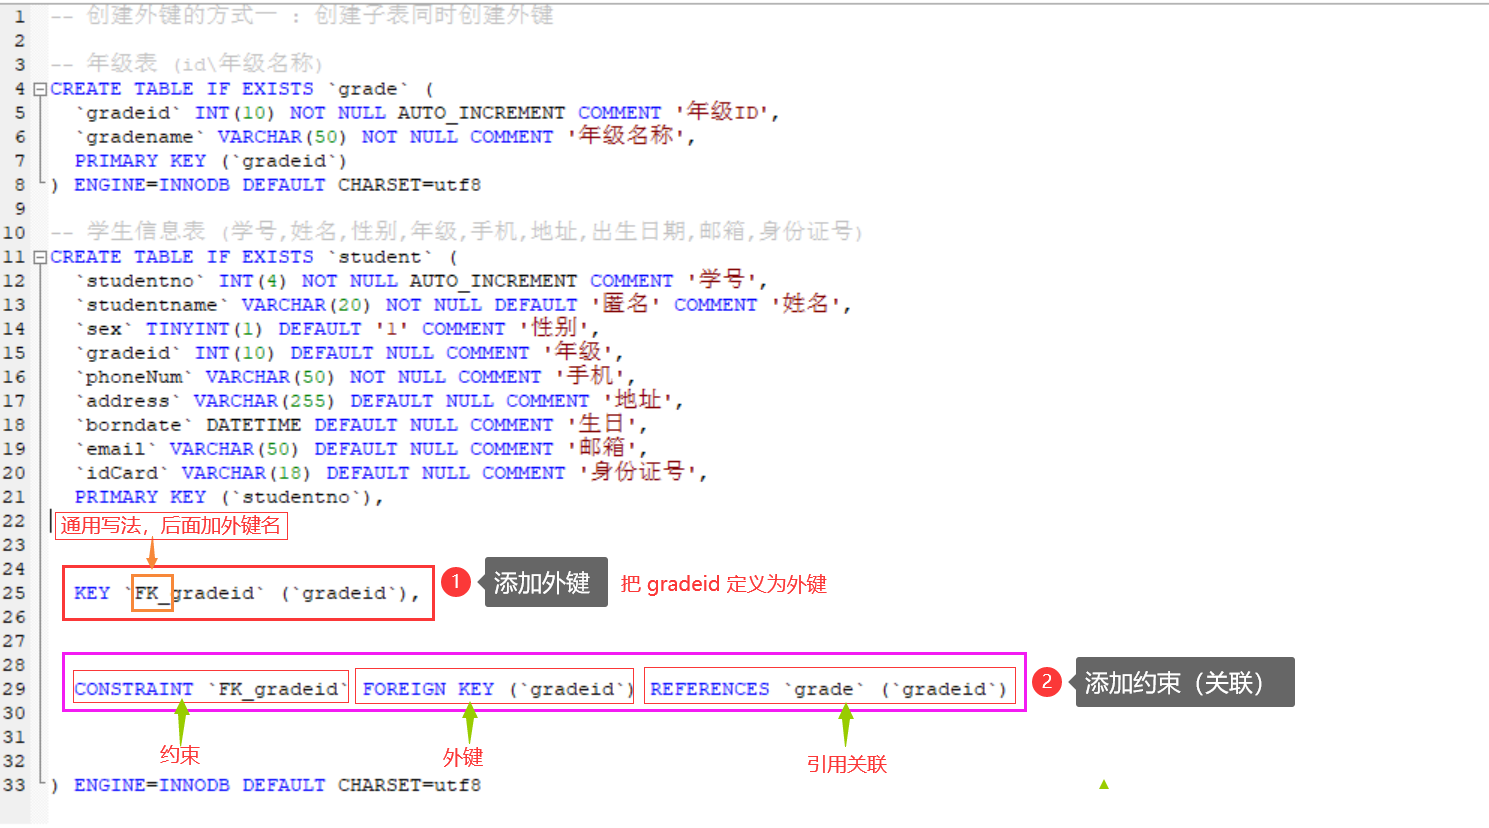Click the REFERENCES keyword on line 29
Image resolution: width=1489 pixels, height=828 pixels.
[x=710, y=689]
